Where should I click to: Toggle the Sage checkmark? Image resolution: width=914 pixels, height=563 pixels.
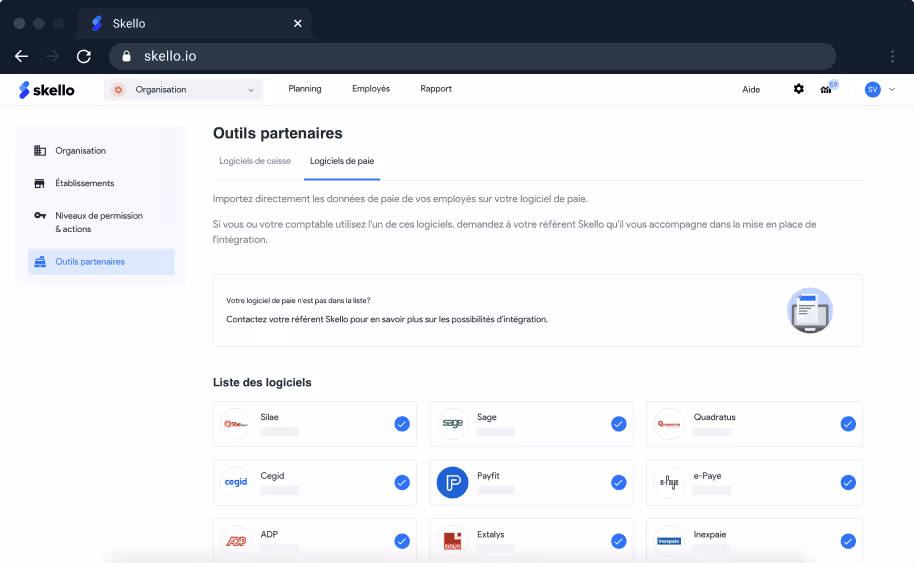coord(618,424)
